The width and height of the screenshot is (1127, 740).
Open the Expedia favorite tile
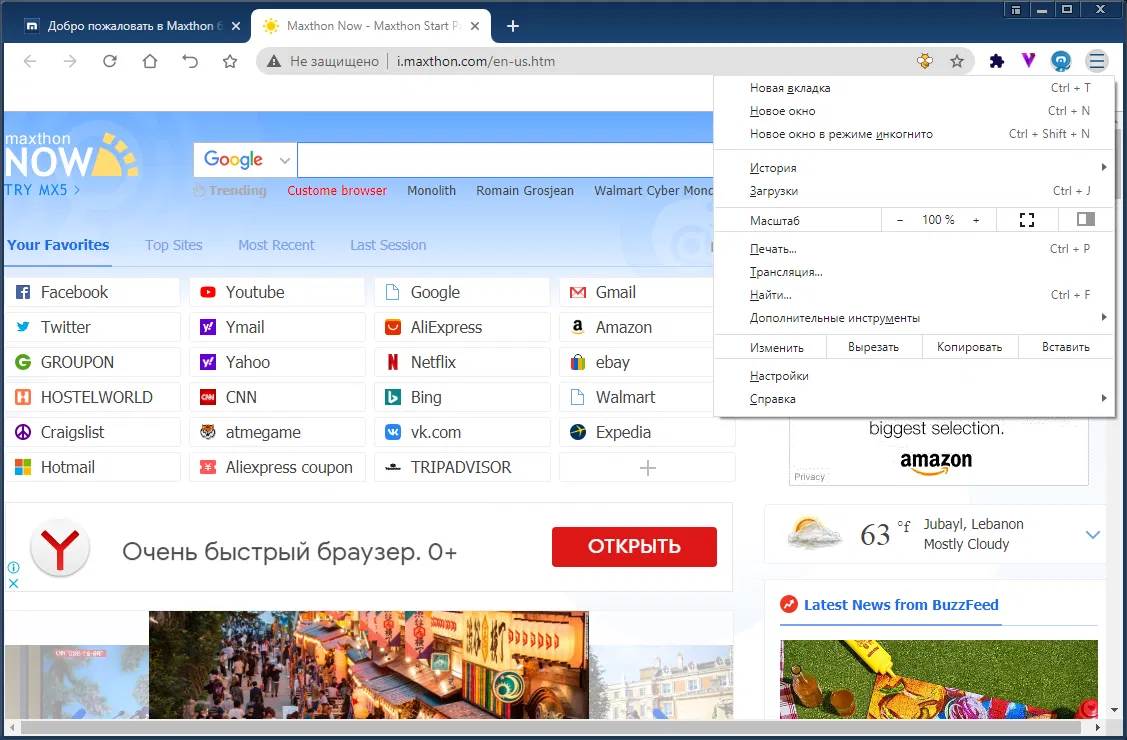[647, 433]
